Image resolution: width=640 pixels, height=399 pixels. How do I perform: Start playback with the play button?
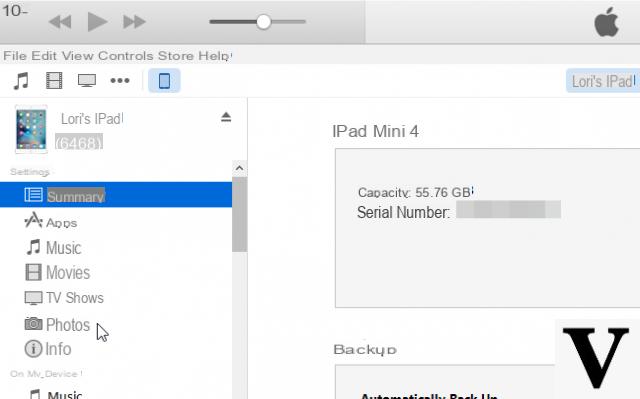click(97, 21)
